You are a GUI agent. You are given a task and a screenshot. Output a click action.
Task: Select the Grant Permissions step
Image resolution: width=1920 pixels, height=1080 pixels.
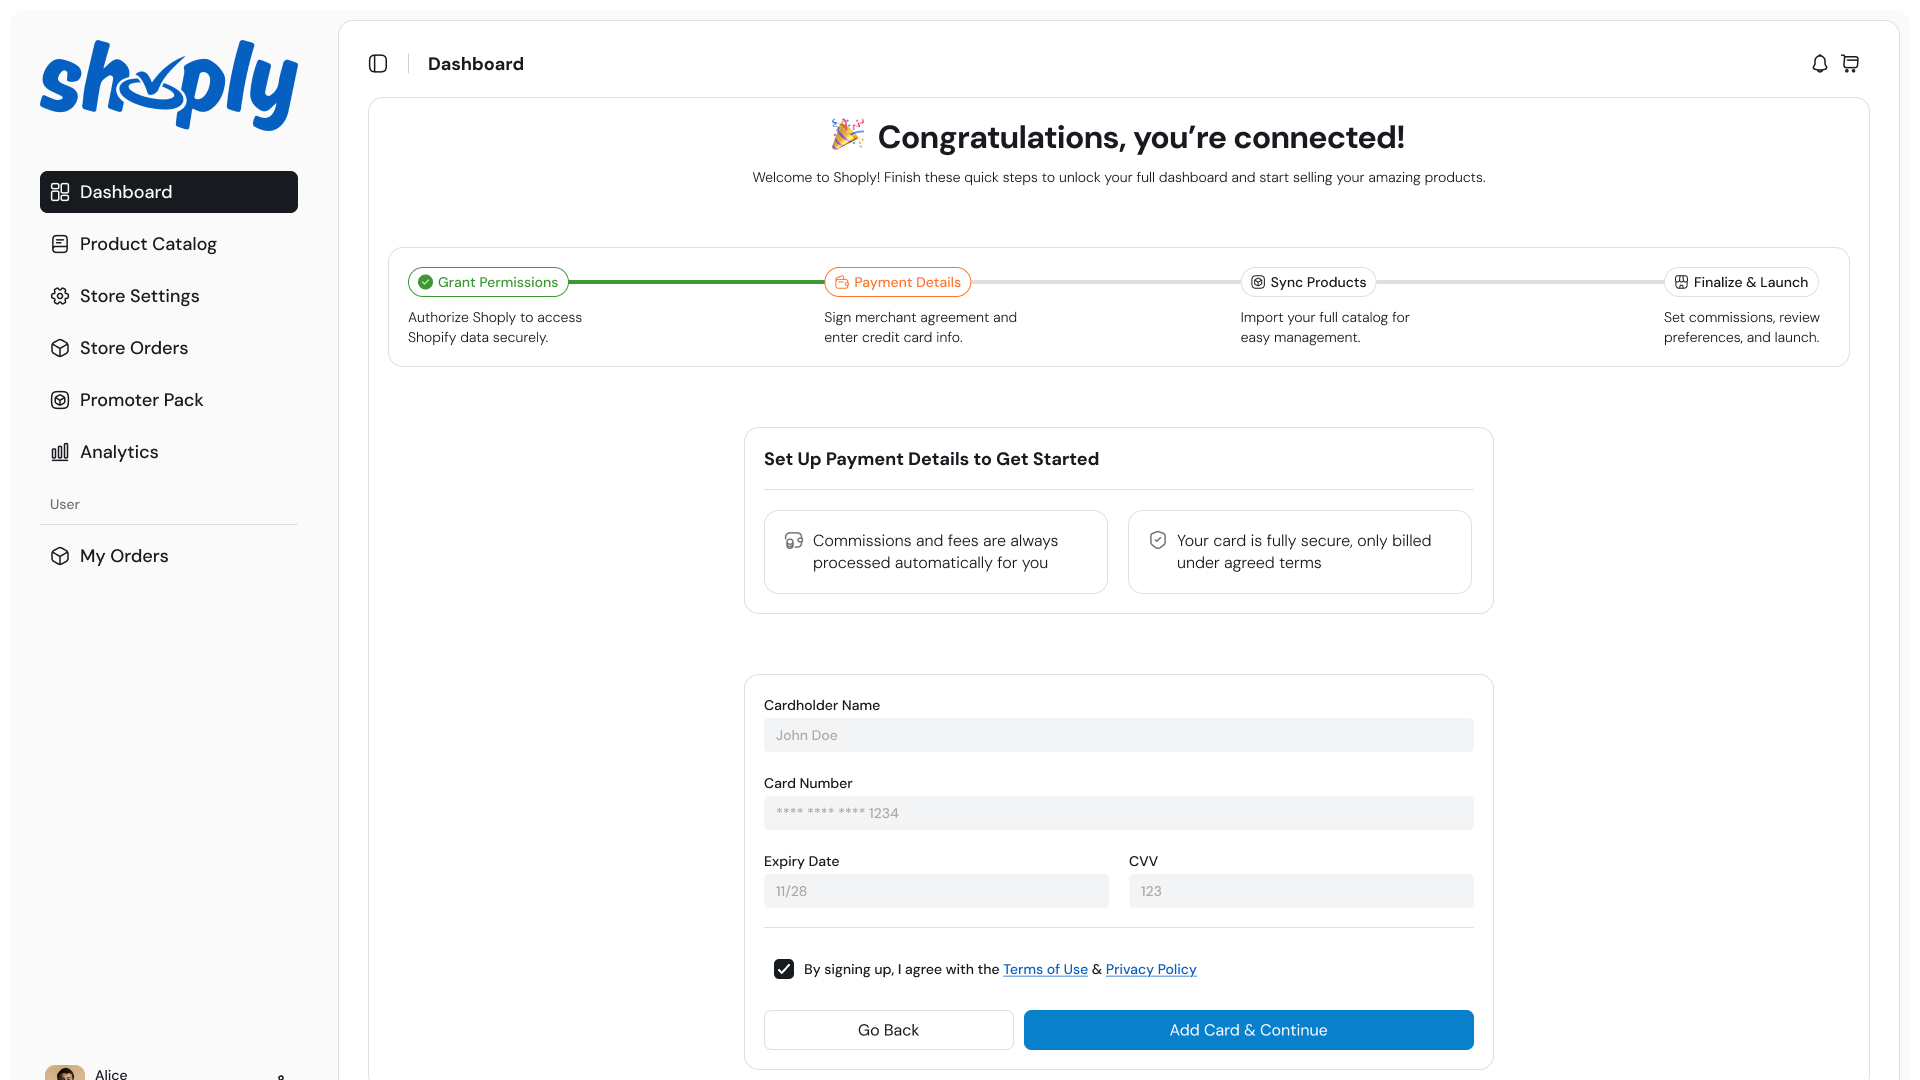point(488,282)
